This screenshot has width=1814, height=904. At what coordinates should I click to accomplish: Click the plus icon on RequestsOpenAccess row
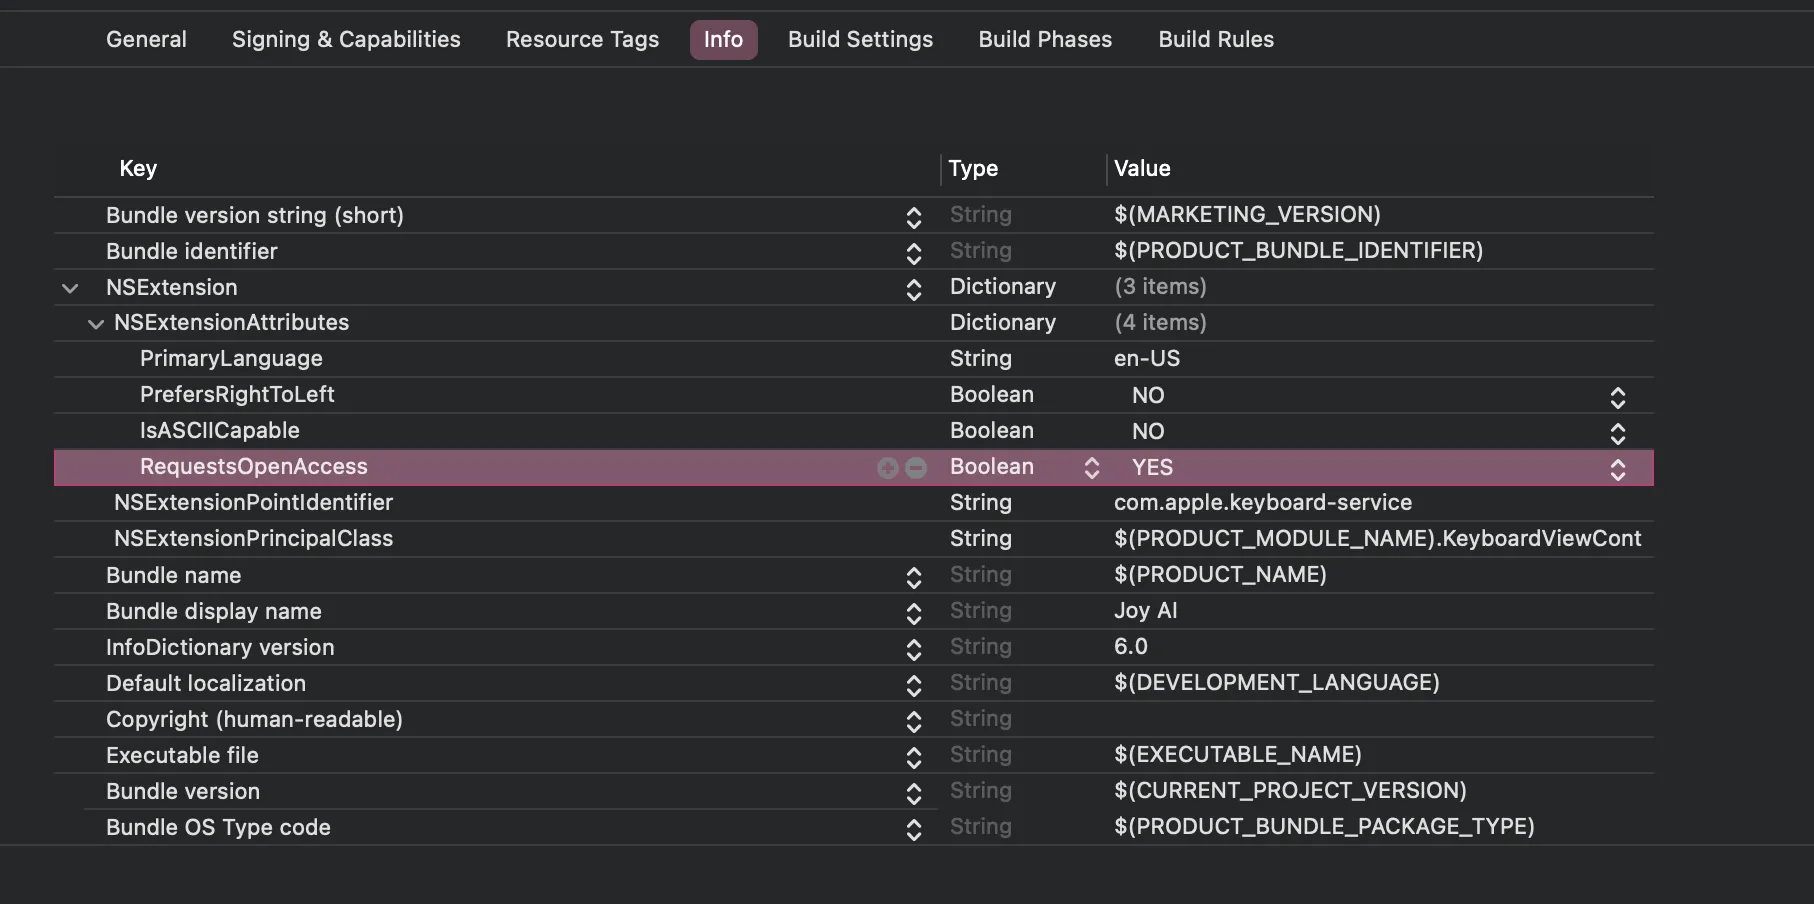[x=887, y=468]
